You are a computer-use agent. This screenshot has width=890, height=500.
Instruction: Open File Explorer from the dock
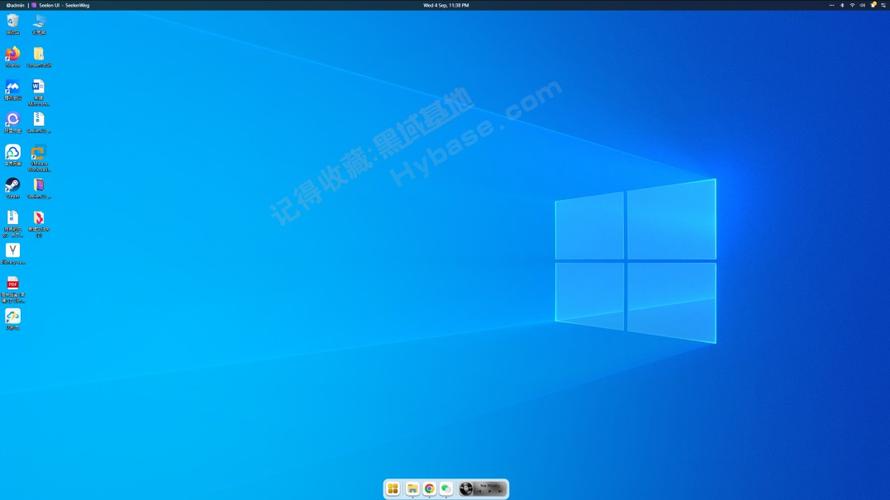(413, 489)
